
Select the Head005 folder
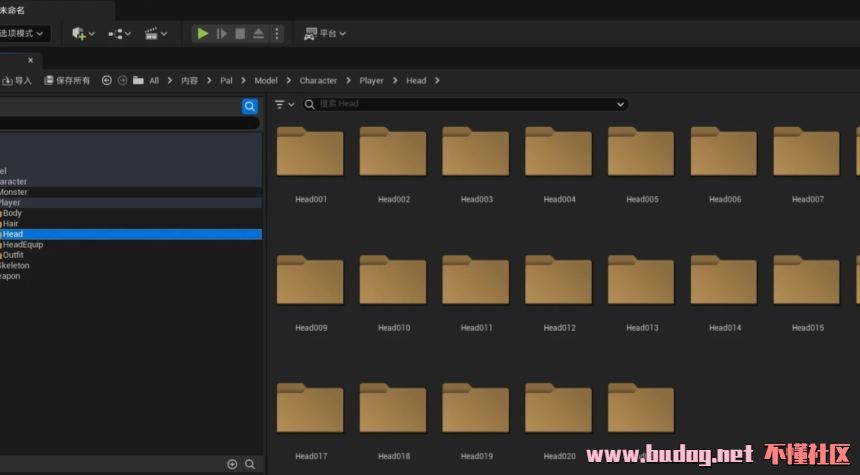641,152
